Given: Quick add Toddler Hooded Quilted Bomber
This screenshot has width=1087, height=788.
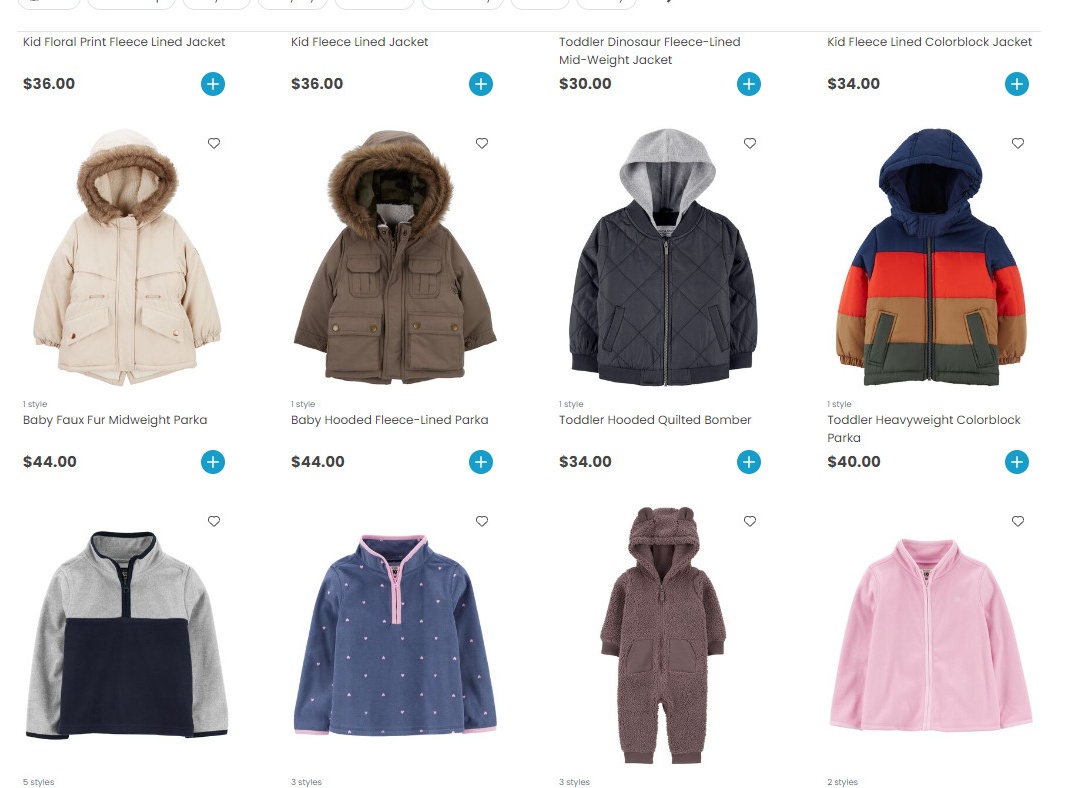Looking at the screenshot, I should 749,462.
